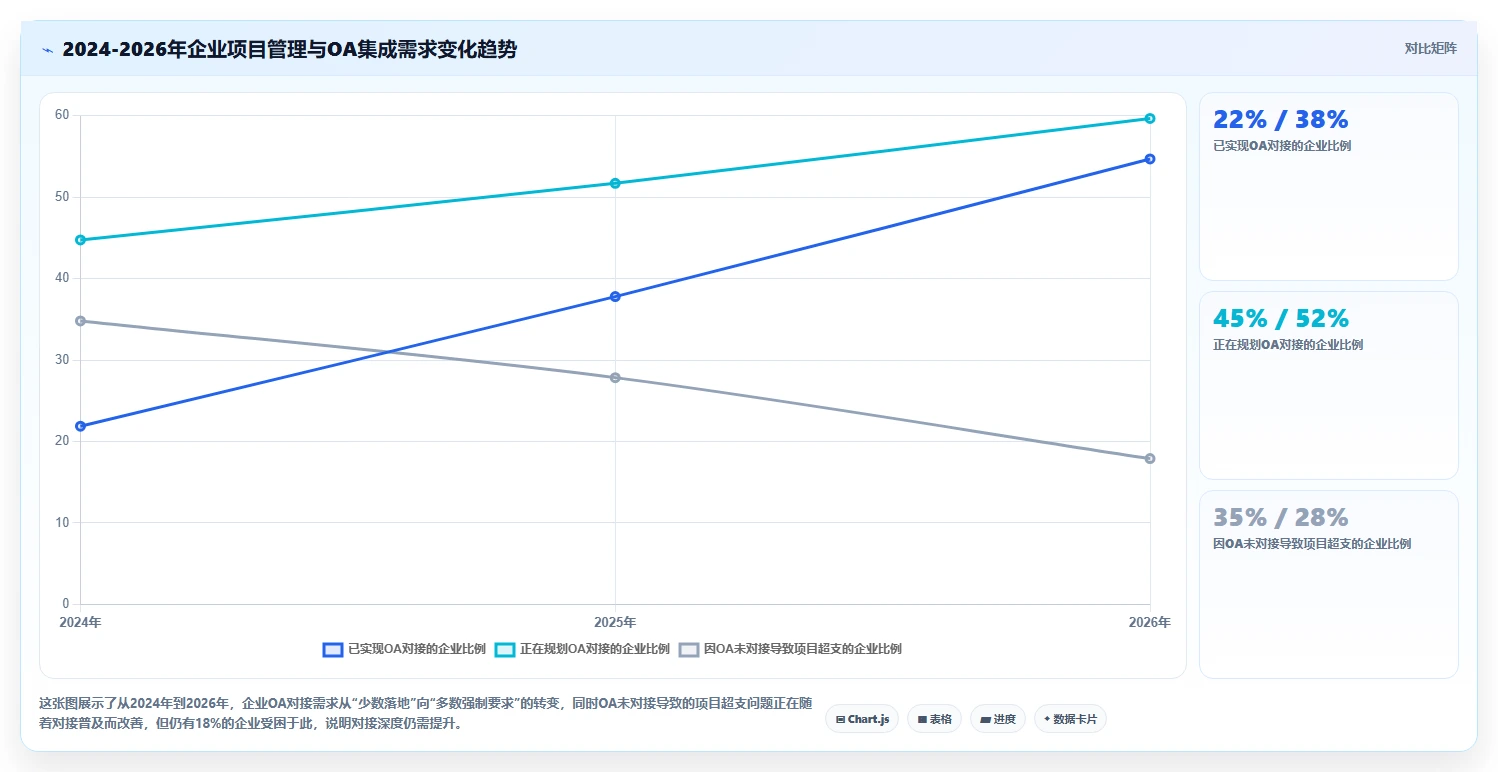Click the y-axis label 20
This screenshot has height=772, width=1498.
click(62, 441)
